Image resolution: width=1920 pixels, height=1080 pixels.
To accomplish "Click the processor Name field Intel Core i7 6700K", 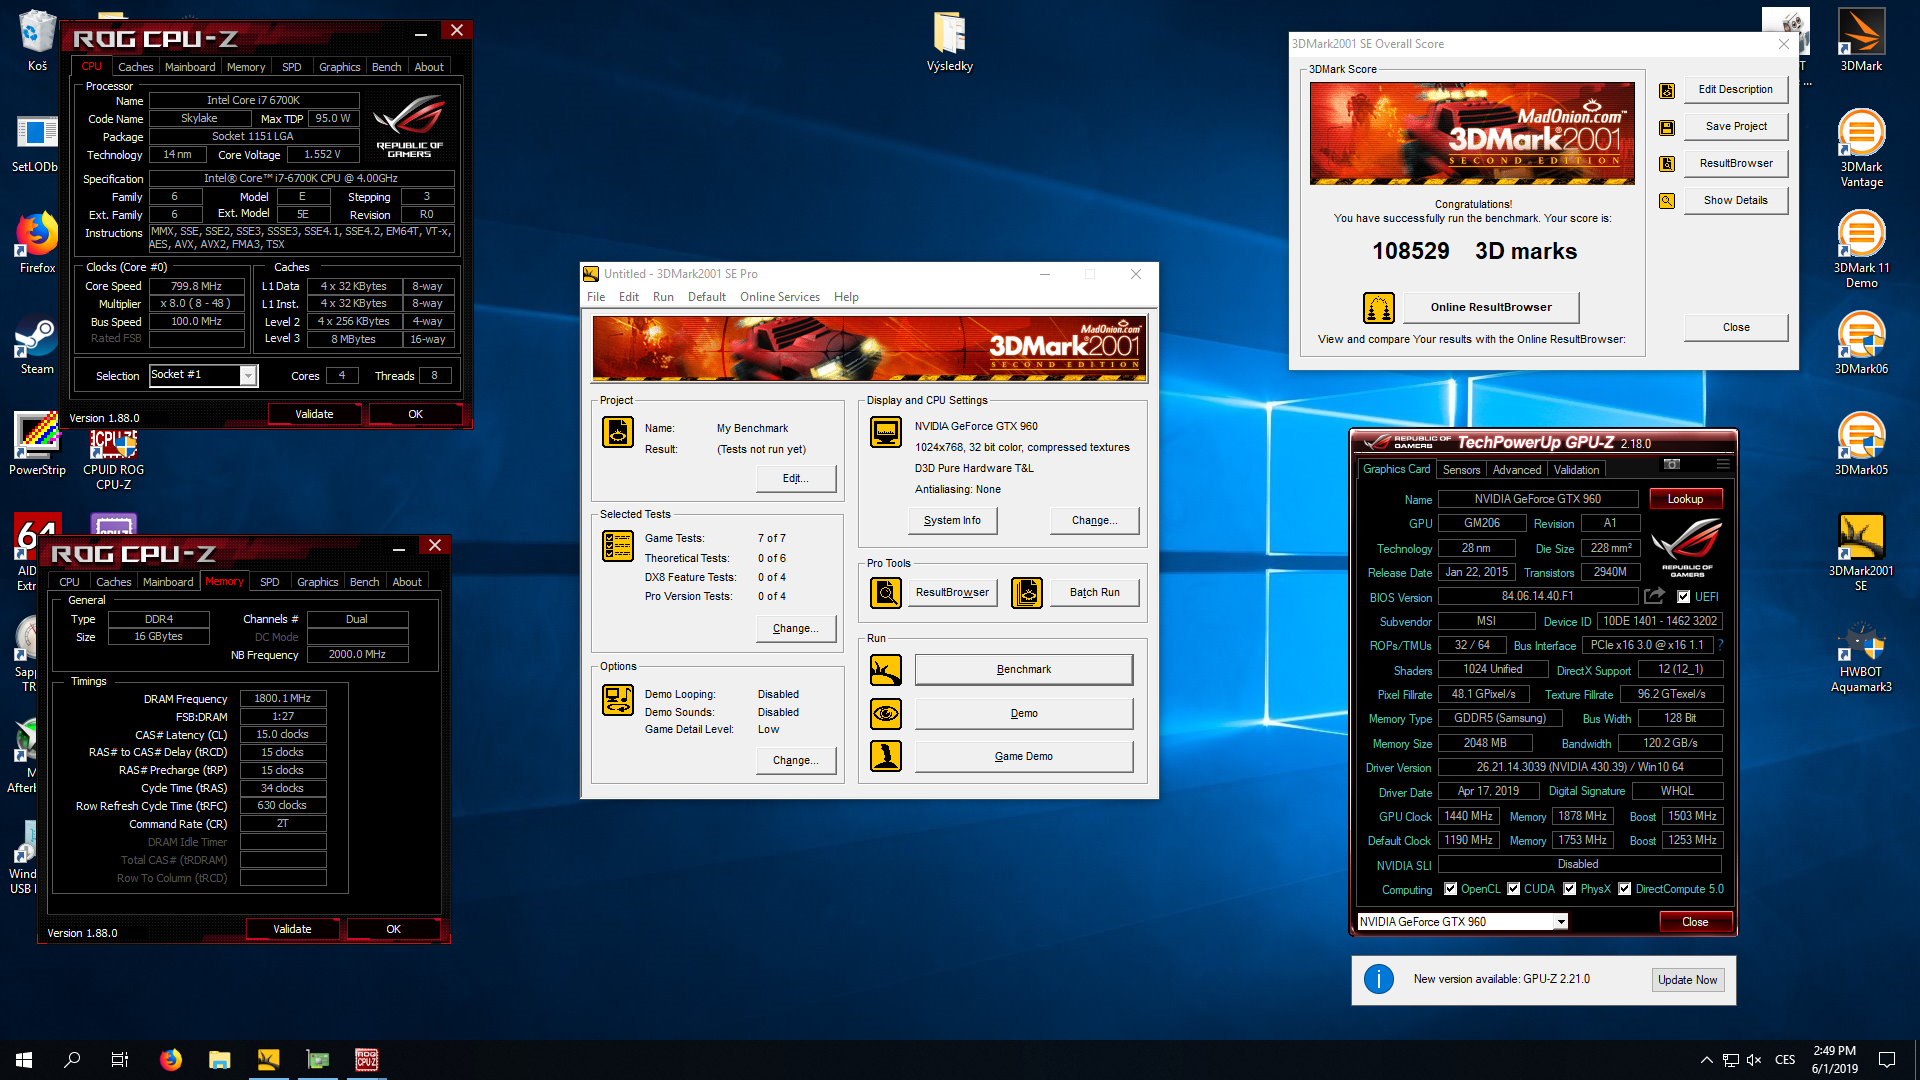I will (x=254, y=101).
